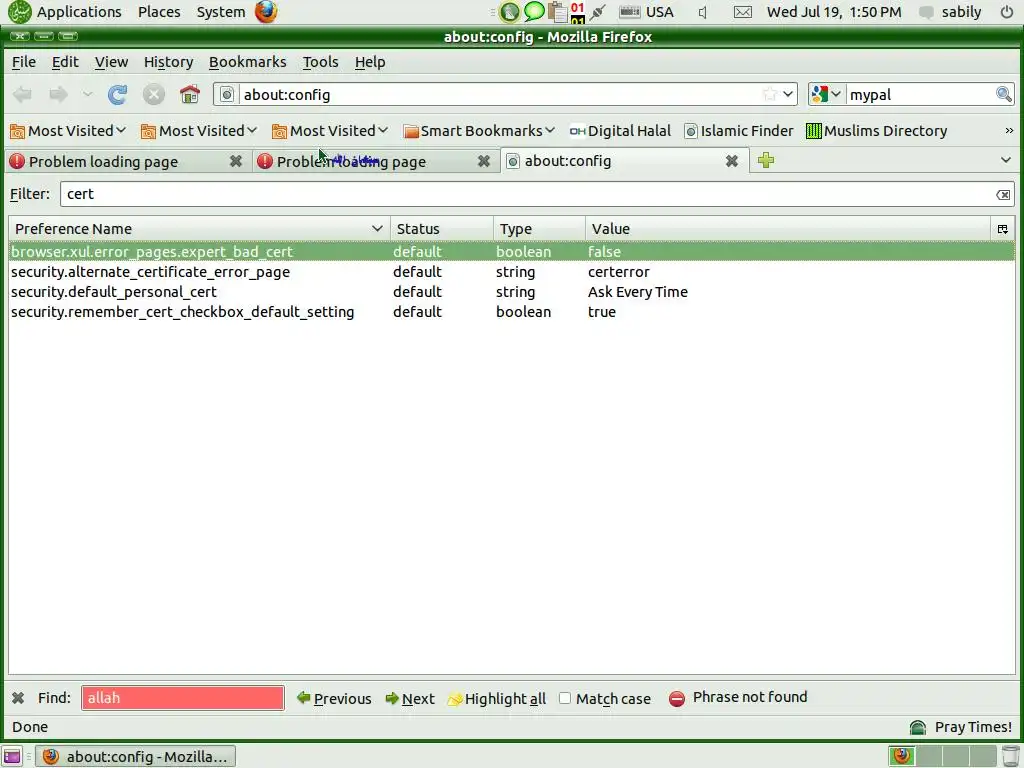Click the search magnifier icon
Image resolution: width=1024 pixels, height=768 pixels.
[1004, 95]
